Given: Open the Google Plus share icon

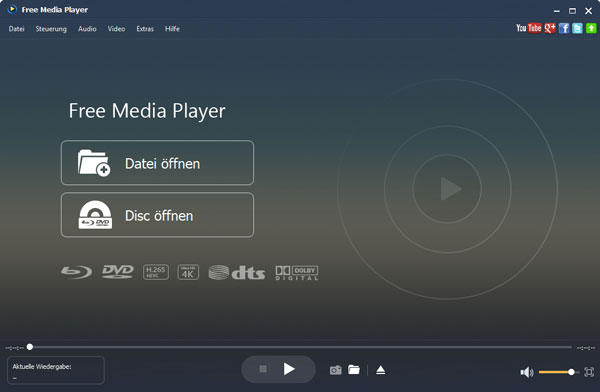Looking at the screenshot, I should click(x=550, y=28).
